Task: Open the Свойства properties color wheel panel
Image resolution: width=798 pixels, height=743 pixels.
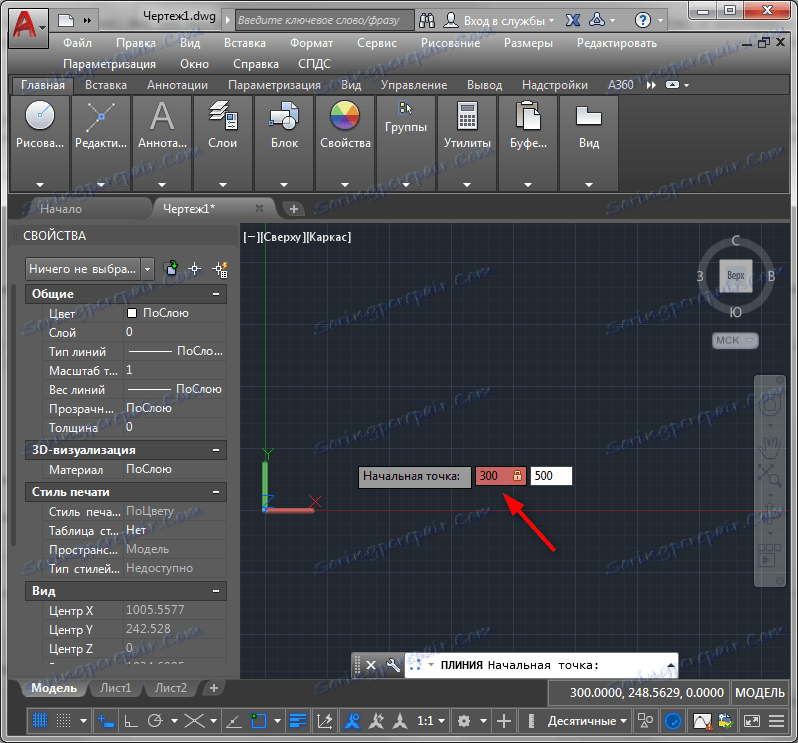Action: point(345,143)
